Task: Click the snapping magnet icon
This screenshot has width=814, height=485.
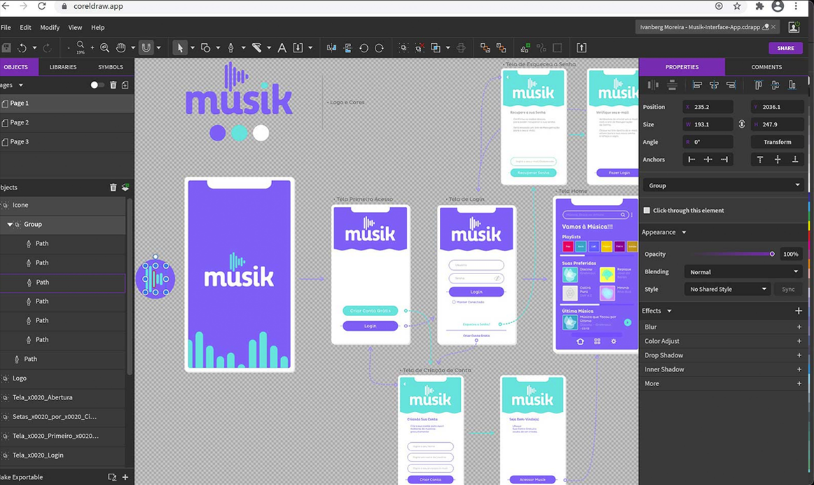Action: 147,48
